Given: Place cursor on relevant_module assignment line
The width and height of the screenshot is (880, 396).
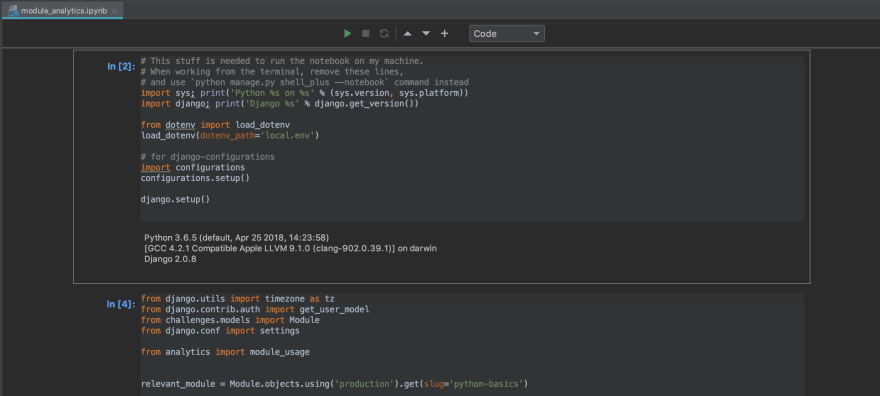Looking at the screenshot, I should pos(334,384).
